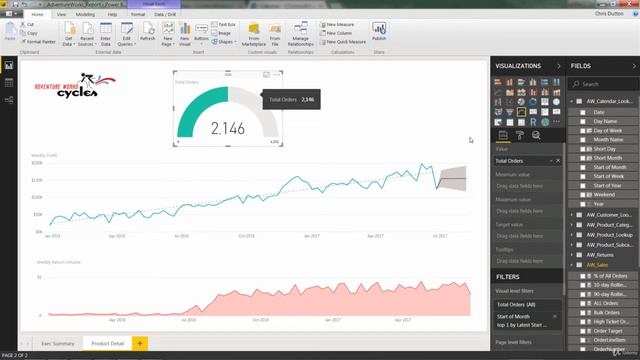
Task: Collapse the AW_Sales table
Action: click(x=572, y=265)
